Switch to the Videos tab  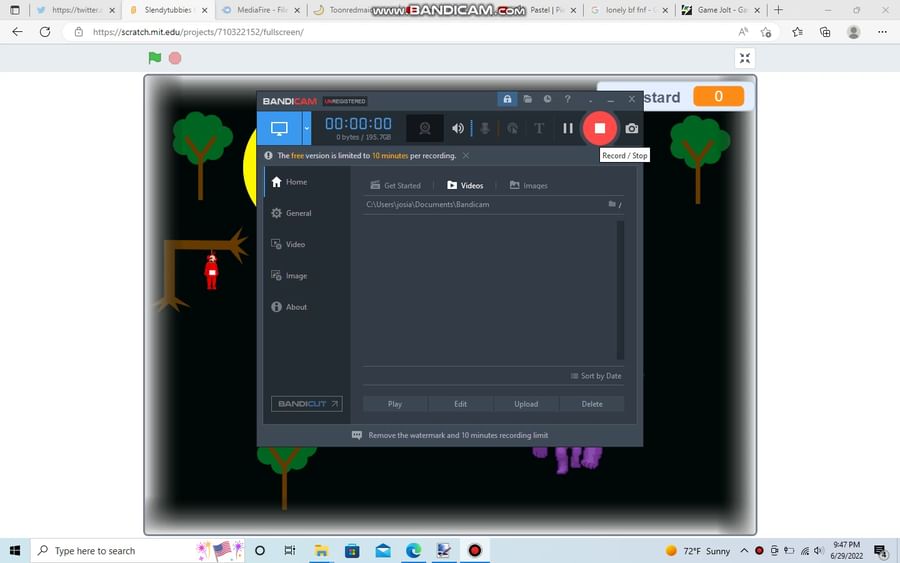tap(465, 185)
